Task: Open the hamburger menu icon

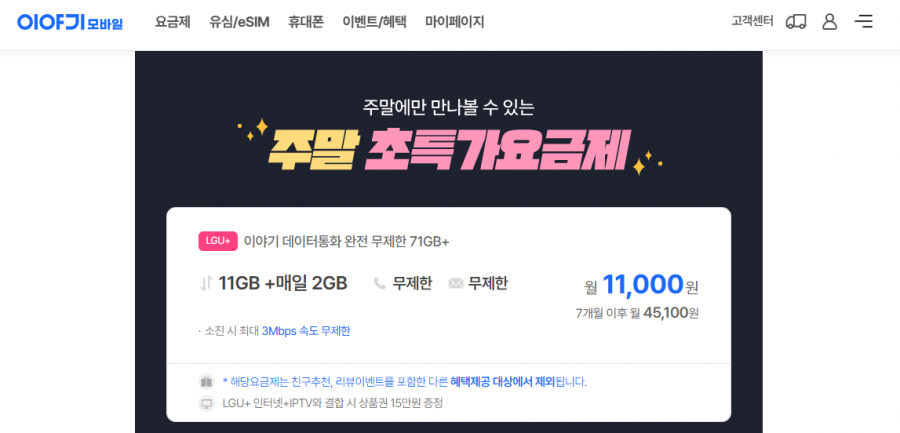Action: pyautogui.click(x=863, y=22)
